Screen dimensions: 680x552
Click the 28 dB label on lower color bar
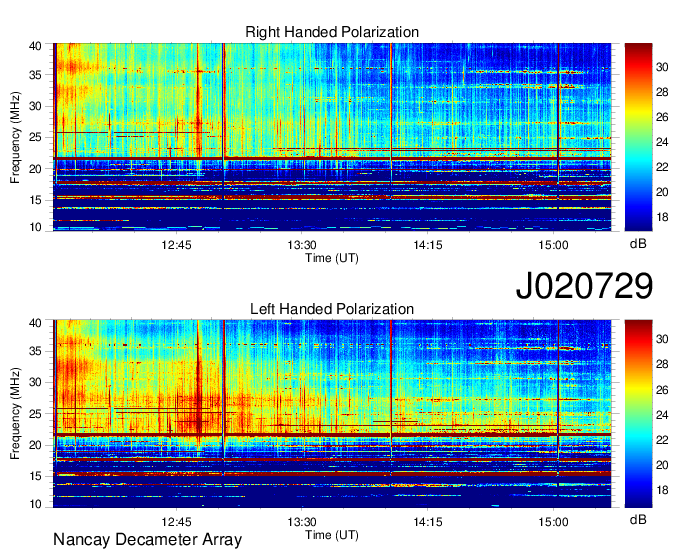[662, 365]
